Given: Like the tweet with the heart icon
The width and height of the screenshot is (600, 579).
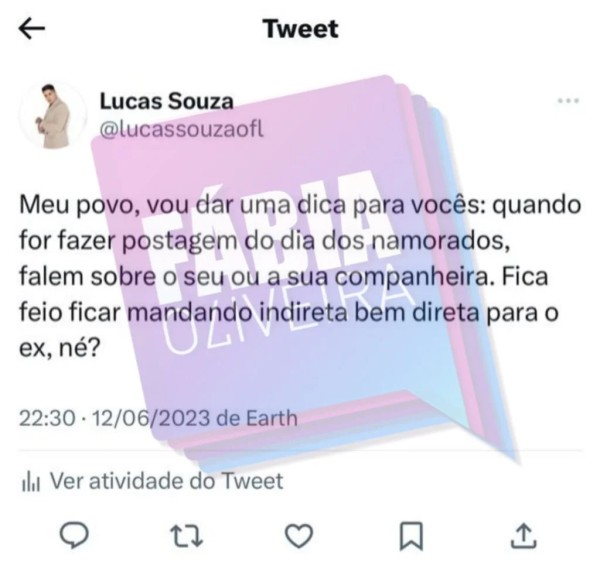Looking at the screenshot, I should pyautogui.click(x=299, y=535).
